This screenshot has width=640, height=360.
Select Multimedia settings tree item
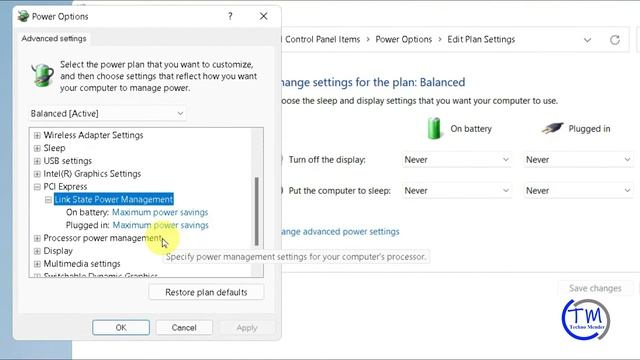(82, 264)
